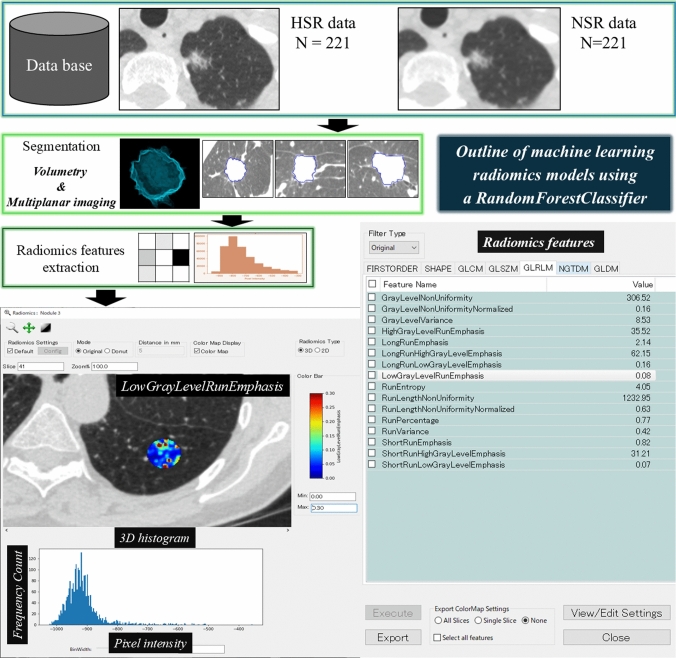
Task: Check the RunLengthNonUniformity feature
Action: click(372, 398)
